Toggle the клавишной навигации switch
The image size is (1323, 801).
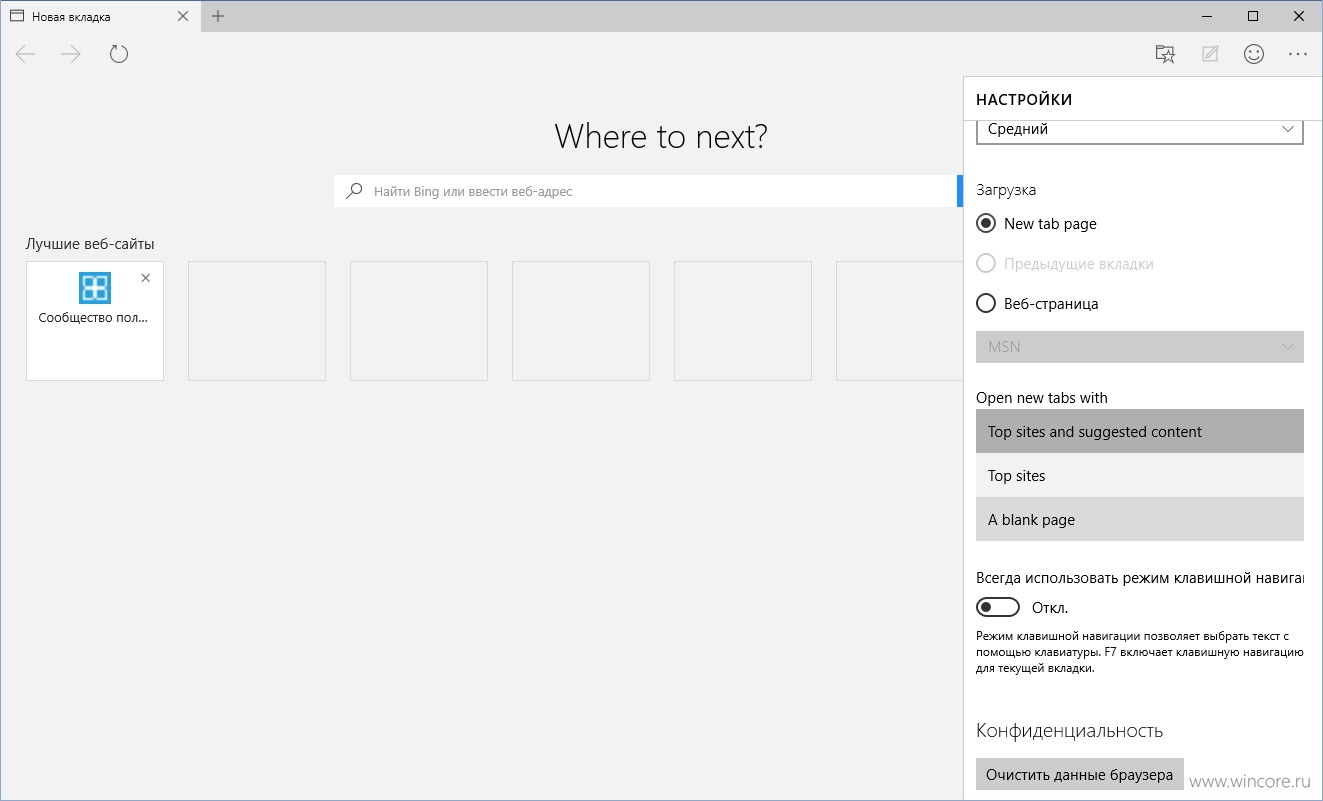click(998, 607)
